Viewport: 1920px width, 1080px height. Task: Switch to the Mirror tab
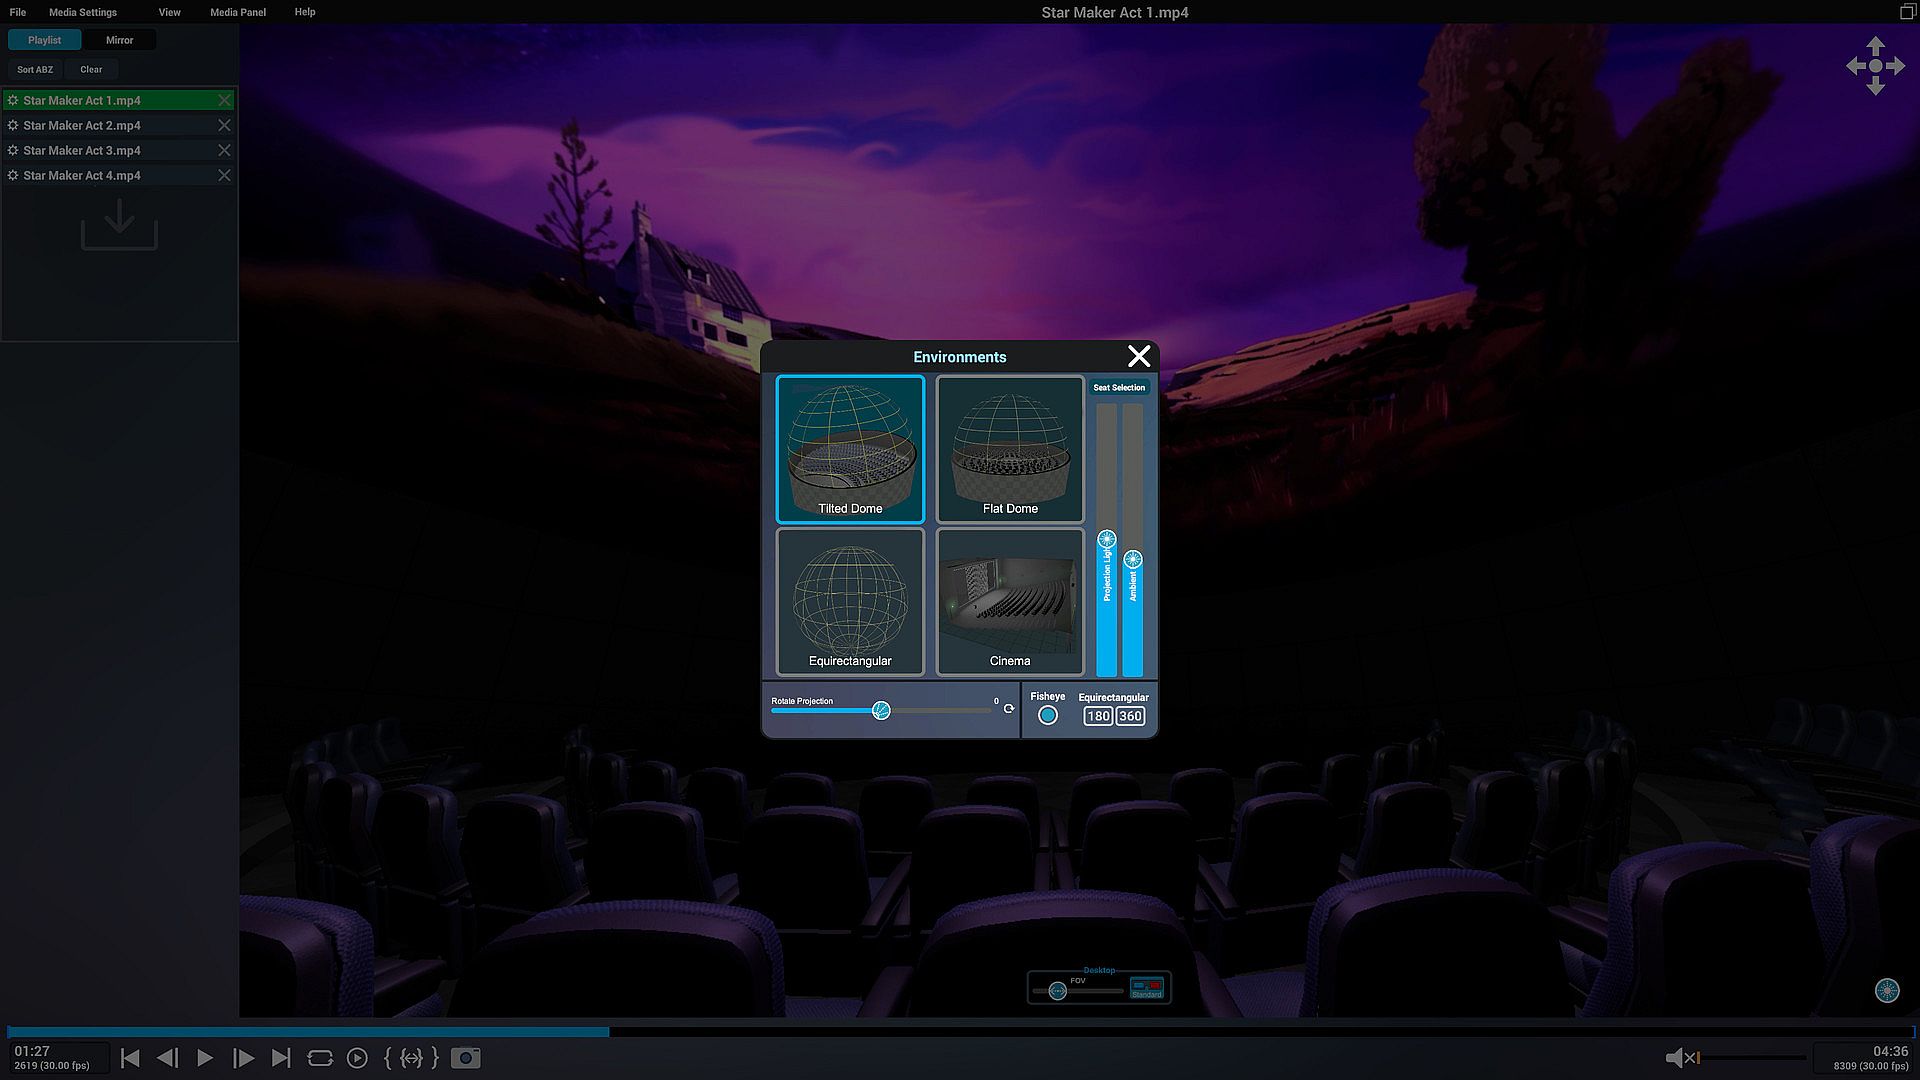click(119, 40)
